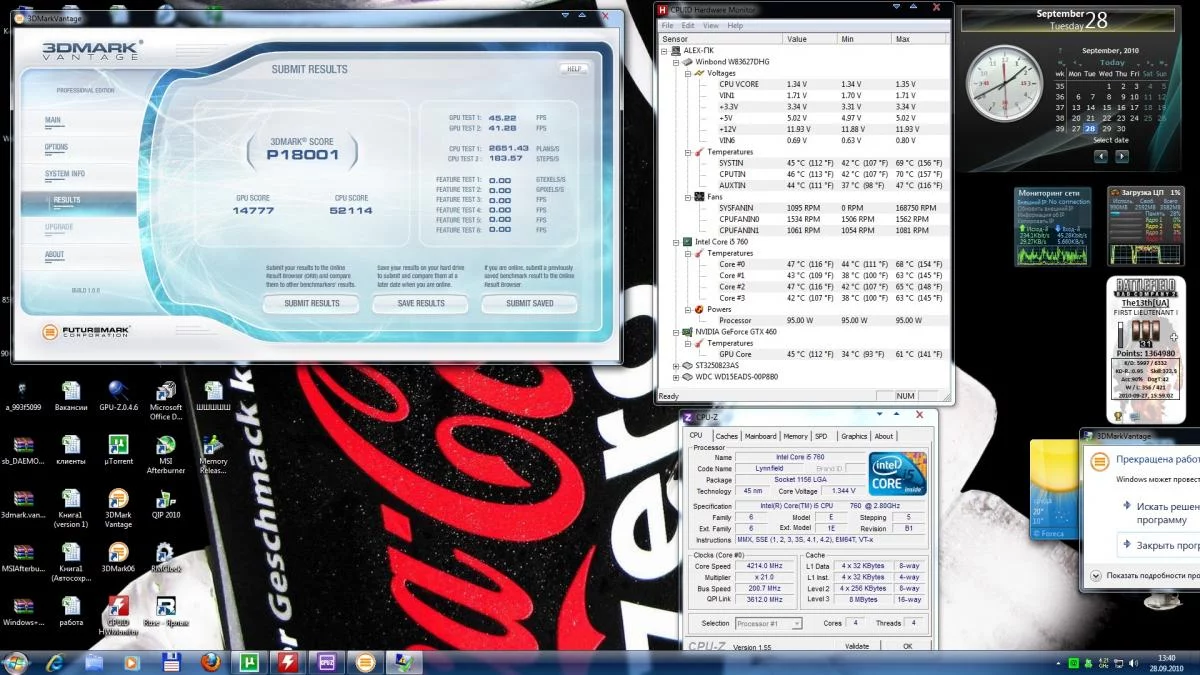Viewport: 1200px width, 675px height.
Task: Collapse the Voltages group in HWMonitor
Action: [688, 73]
